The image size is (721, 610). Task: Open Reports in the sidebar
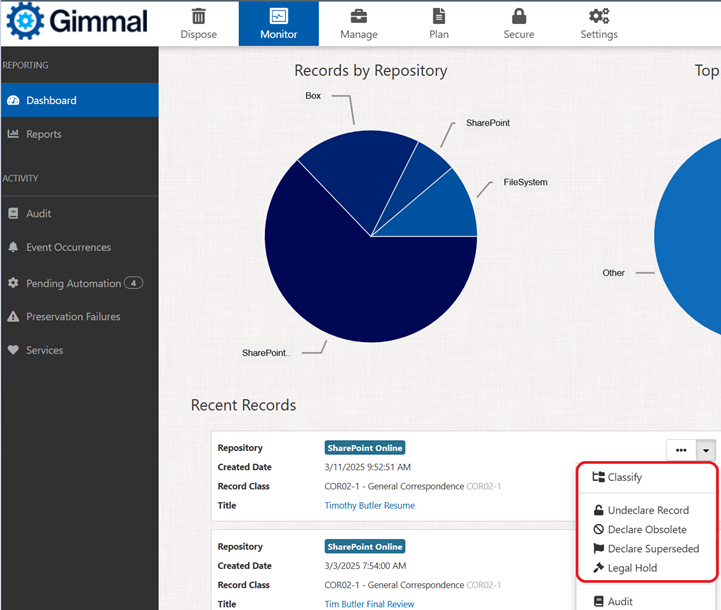[x=43, y=134]
